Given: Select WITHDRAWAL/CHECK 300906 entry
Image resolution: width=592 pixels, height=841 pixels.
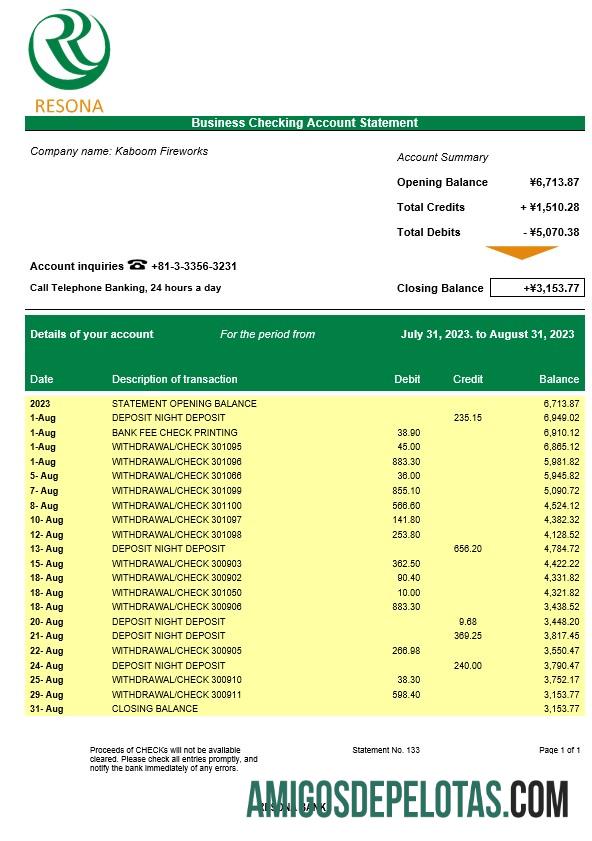Looking at the screenshot, I should click(176, 607).
